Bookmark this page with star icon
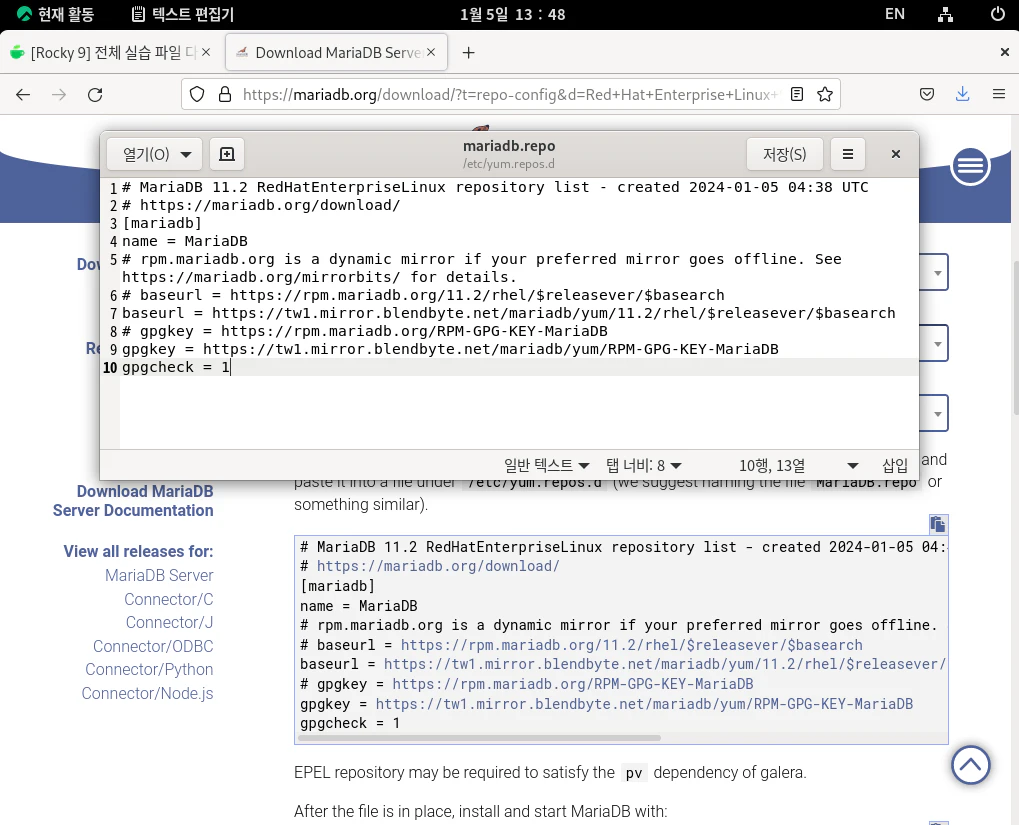The image size is (1019, 825). [825, 95]
